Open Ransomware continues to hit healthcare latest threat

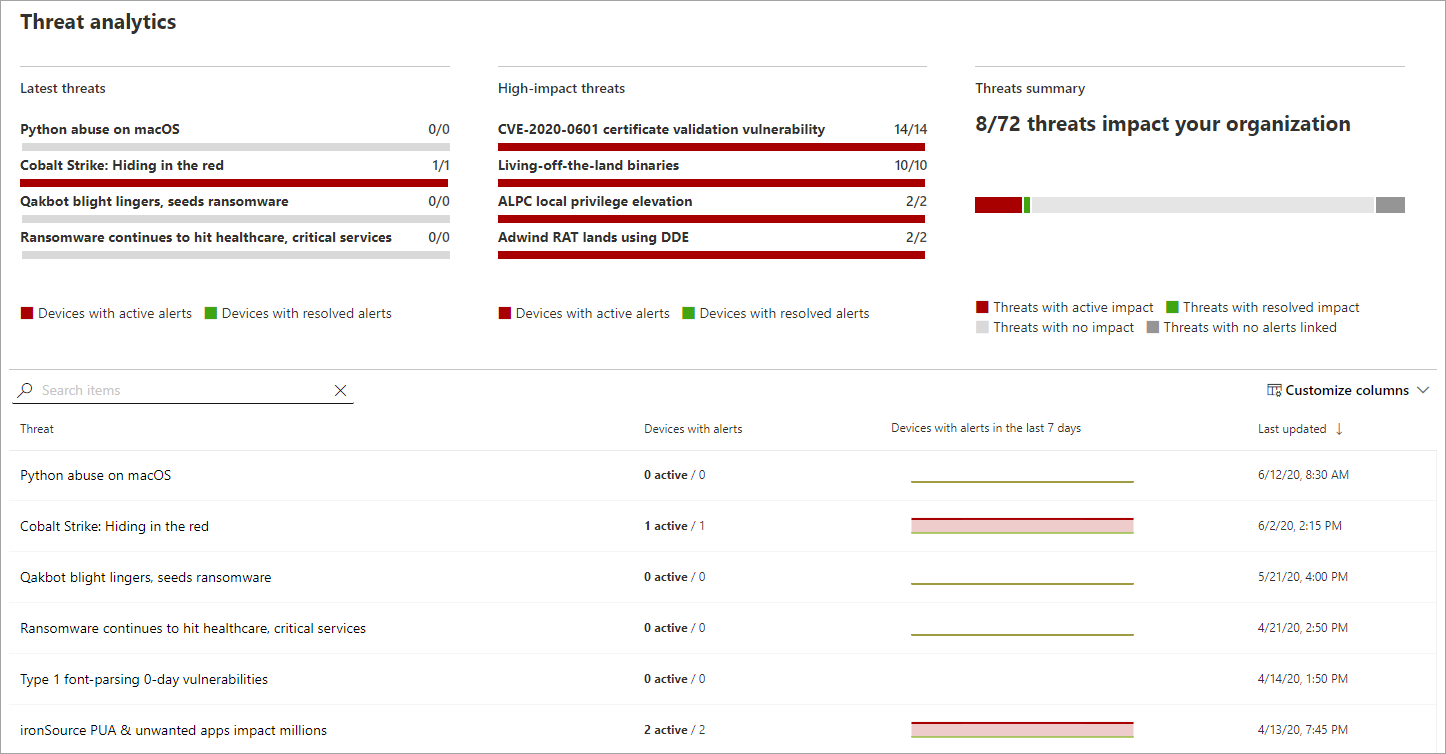tap(206, 237)
